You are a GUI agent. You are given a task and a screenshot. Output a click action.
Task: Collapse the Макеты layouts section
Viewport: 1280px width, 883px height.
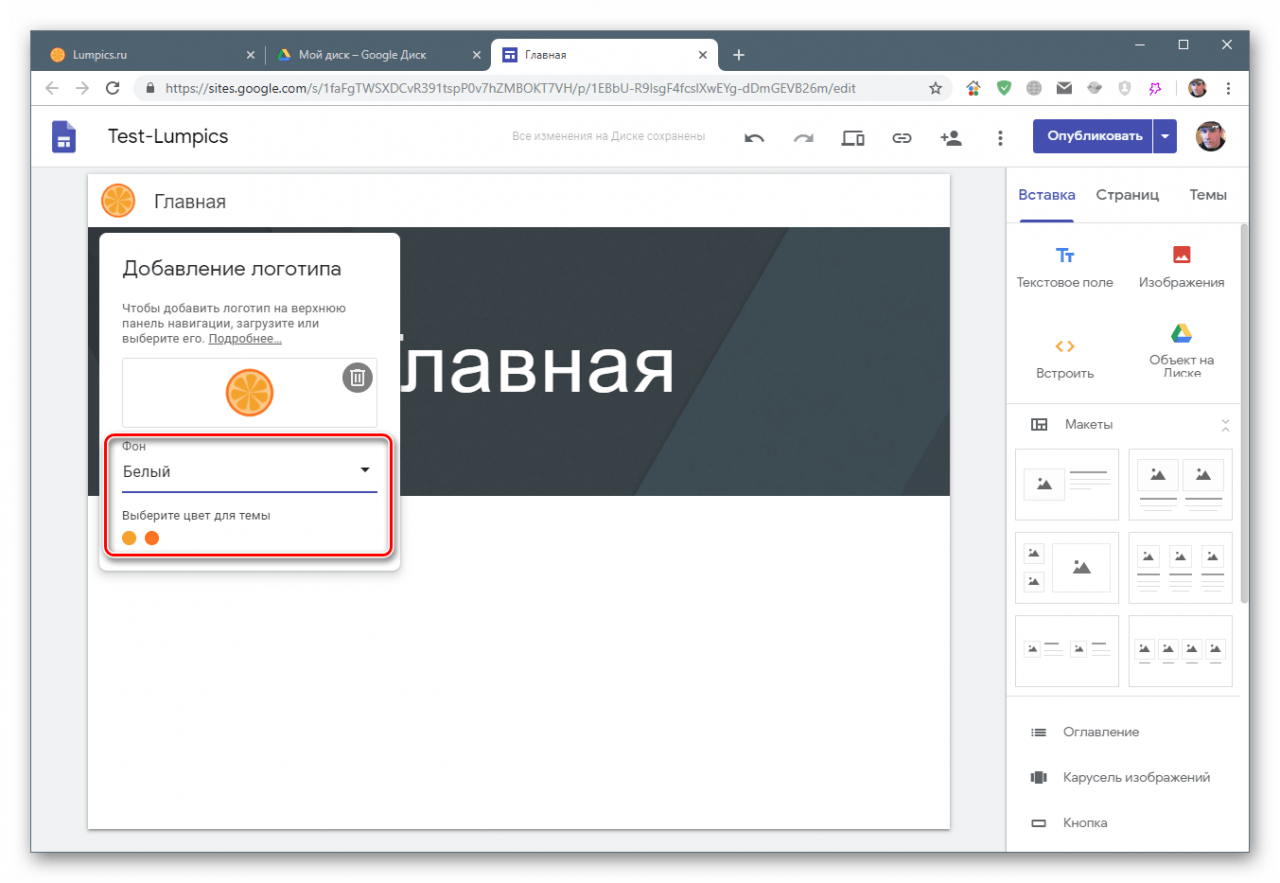tap(1225, 425)
